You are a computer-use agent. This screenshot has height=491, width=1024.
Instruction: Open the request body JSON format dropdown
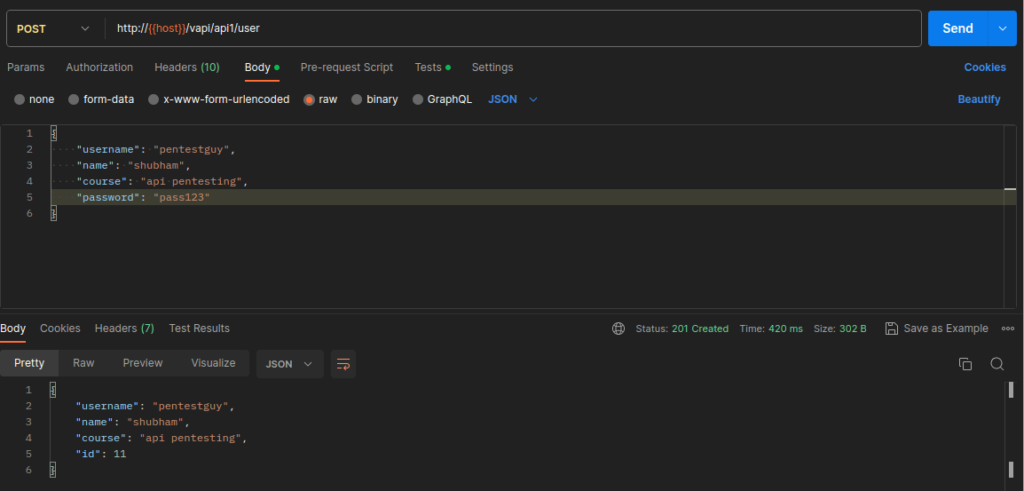(513, 99)
